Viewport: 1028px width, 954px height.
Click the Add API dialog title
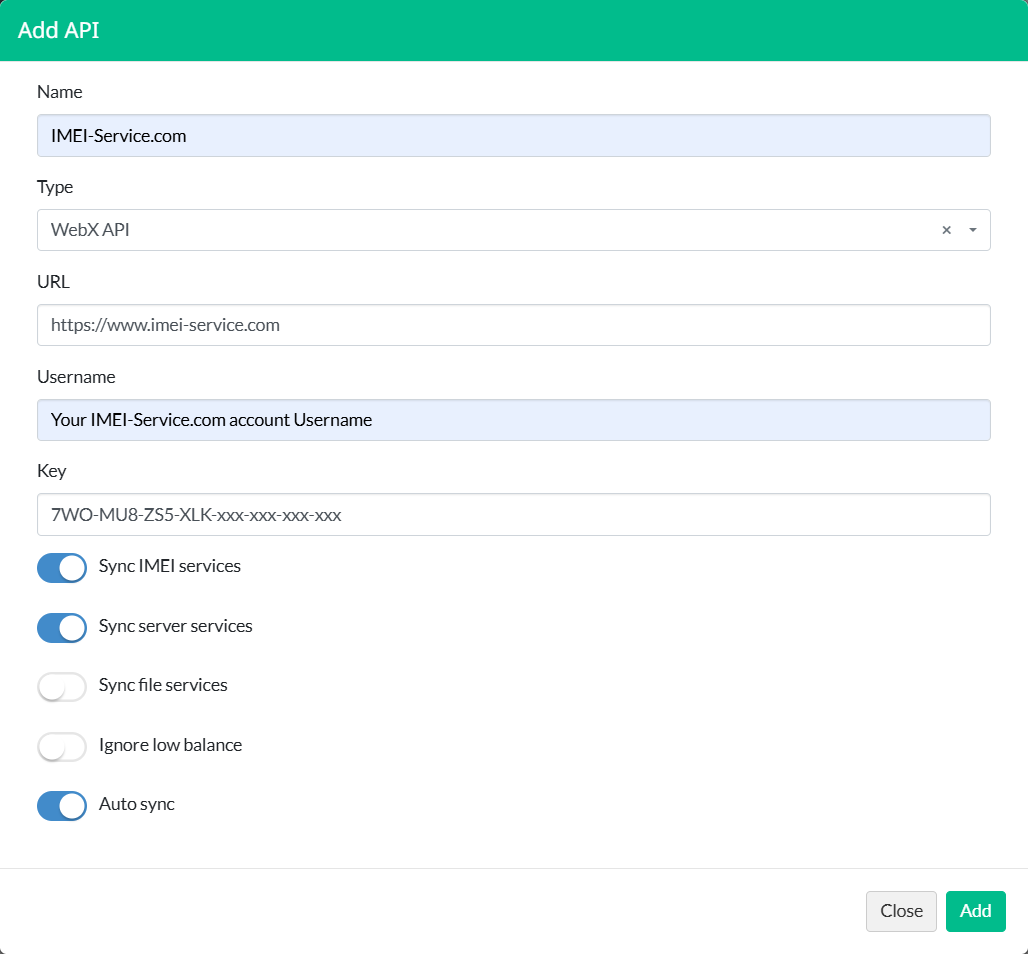[x=58, y=30]
